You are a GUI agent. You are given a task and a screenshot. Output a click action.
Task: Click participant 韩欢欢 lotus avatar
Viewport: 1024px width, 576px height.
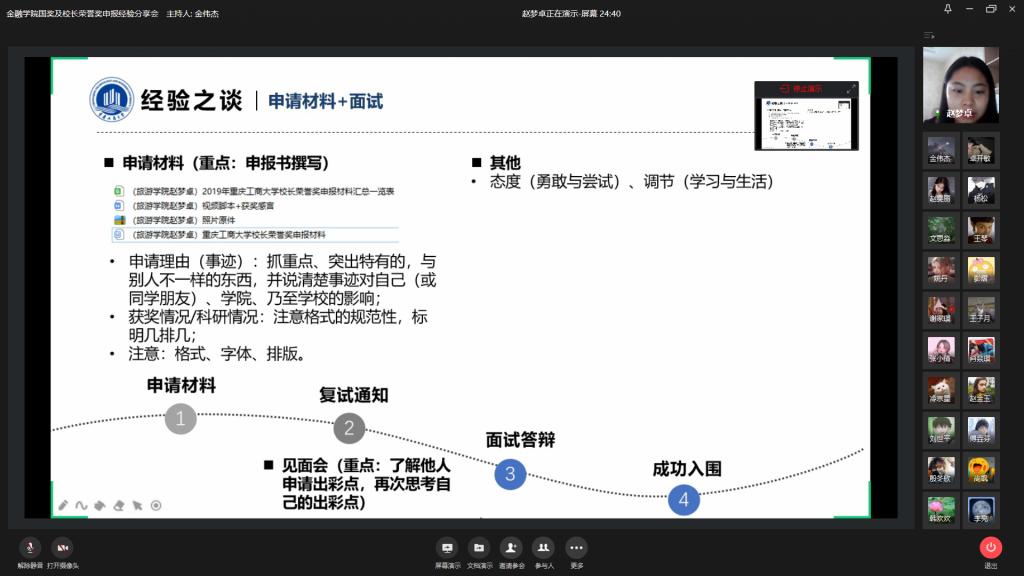pos(940,509)
